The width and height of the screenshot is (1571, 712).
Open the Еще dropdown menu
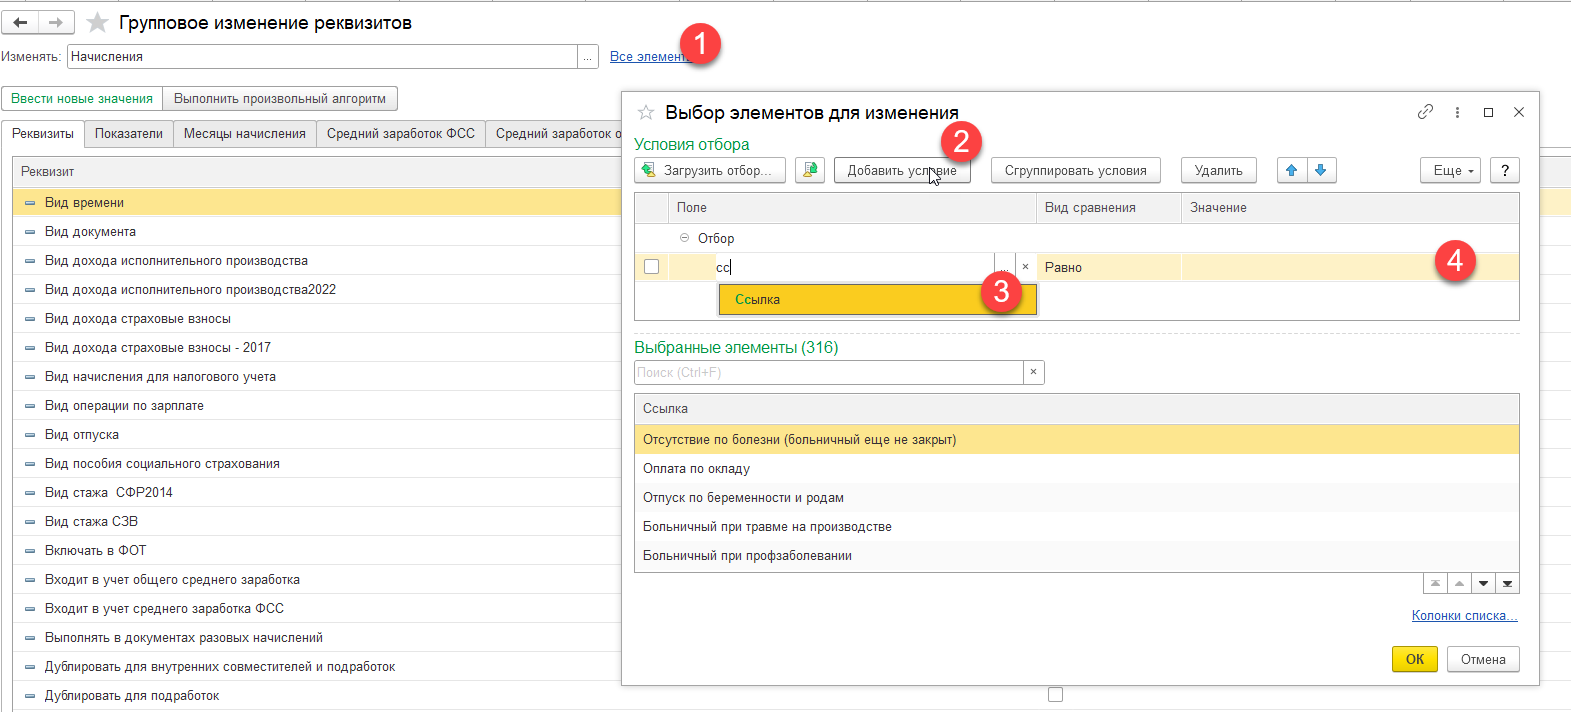click(x=1449, y=170)
